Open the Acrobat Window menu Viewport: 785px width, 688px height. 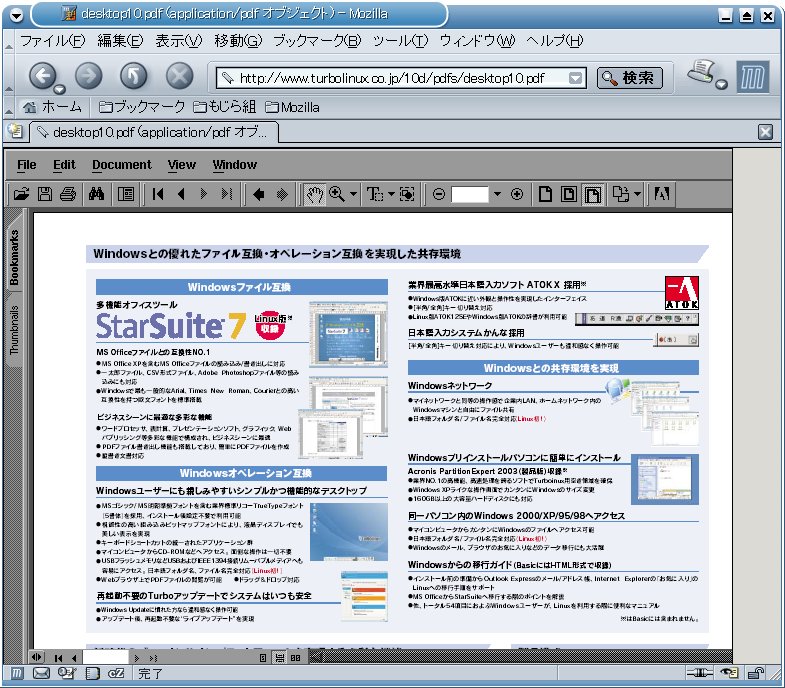(x=234, y=165)
